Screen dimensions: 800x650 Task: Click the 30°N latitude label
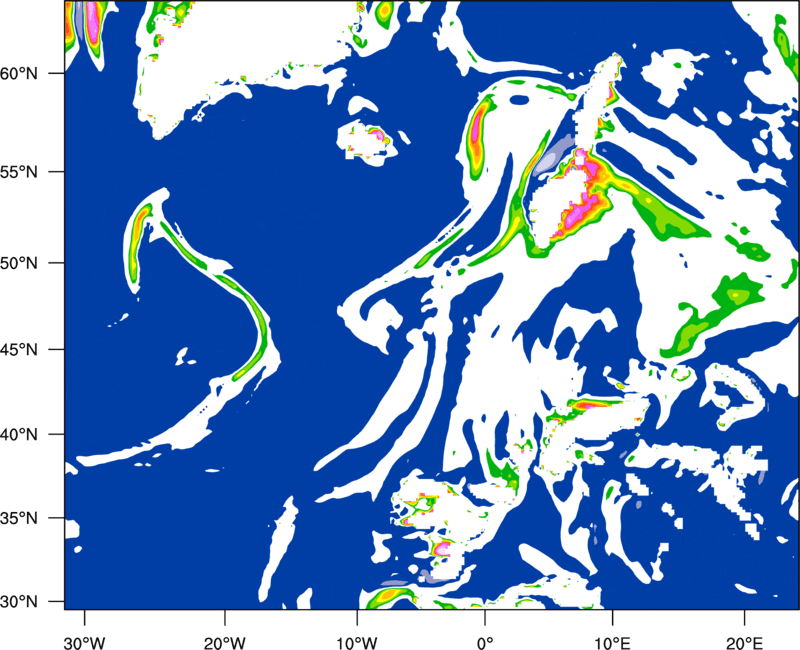tap(19, 602)
